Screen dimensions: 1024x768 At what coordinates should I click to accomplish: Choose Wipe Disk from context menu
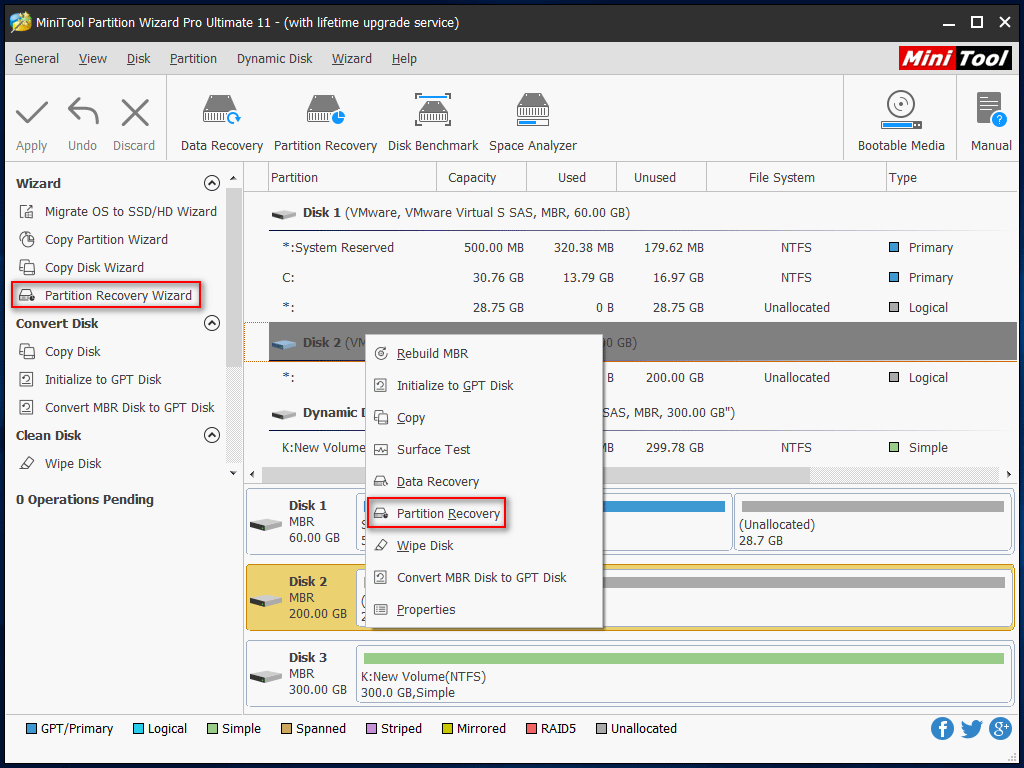click(x=483, y=545)
